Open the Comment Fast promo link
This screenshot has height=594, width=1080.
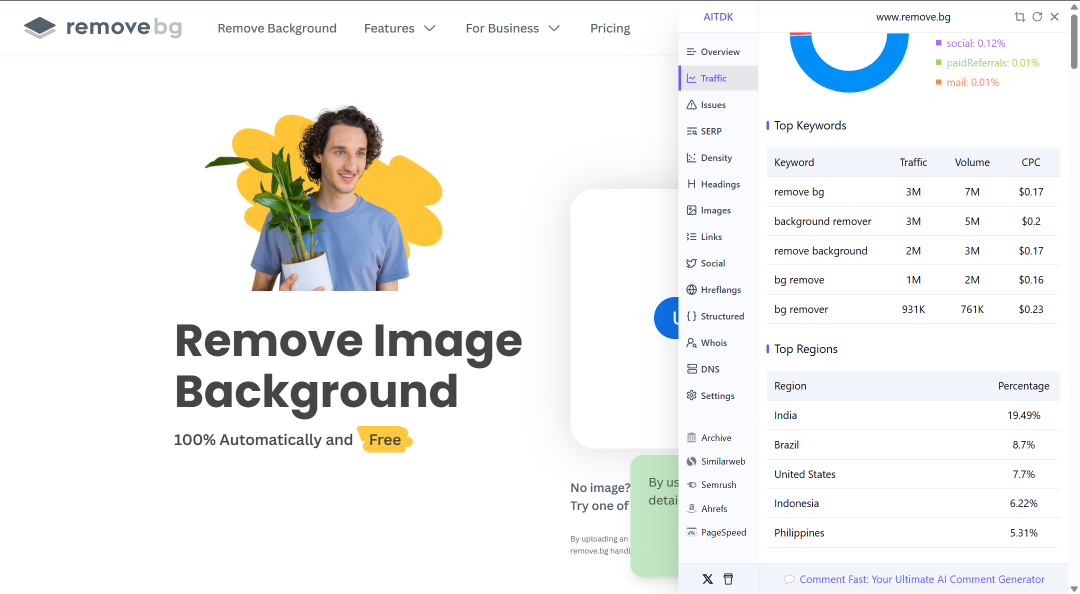coord(922,579)
